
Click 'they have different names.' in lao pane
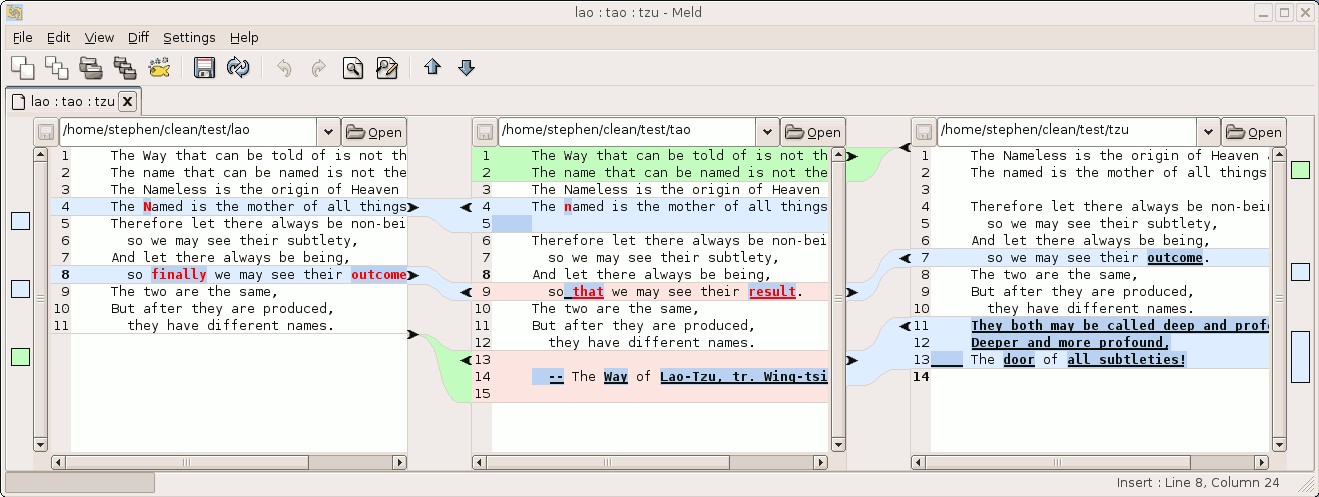(x=230, y=326)
